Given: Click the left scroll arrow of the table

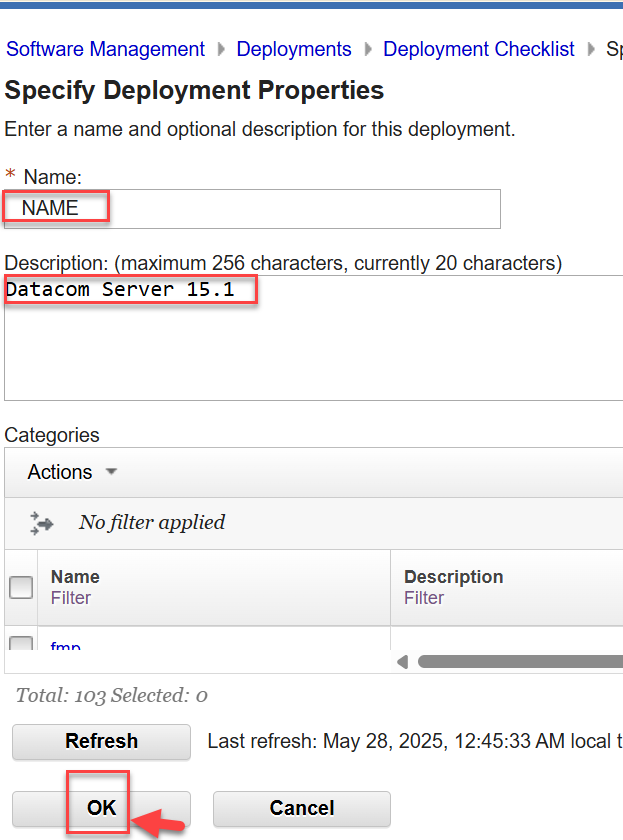Looking at the screenshot, I should pos(403,661).
